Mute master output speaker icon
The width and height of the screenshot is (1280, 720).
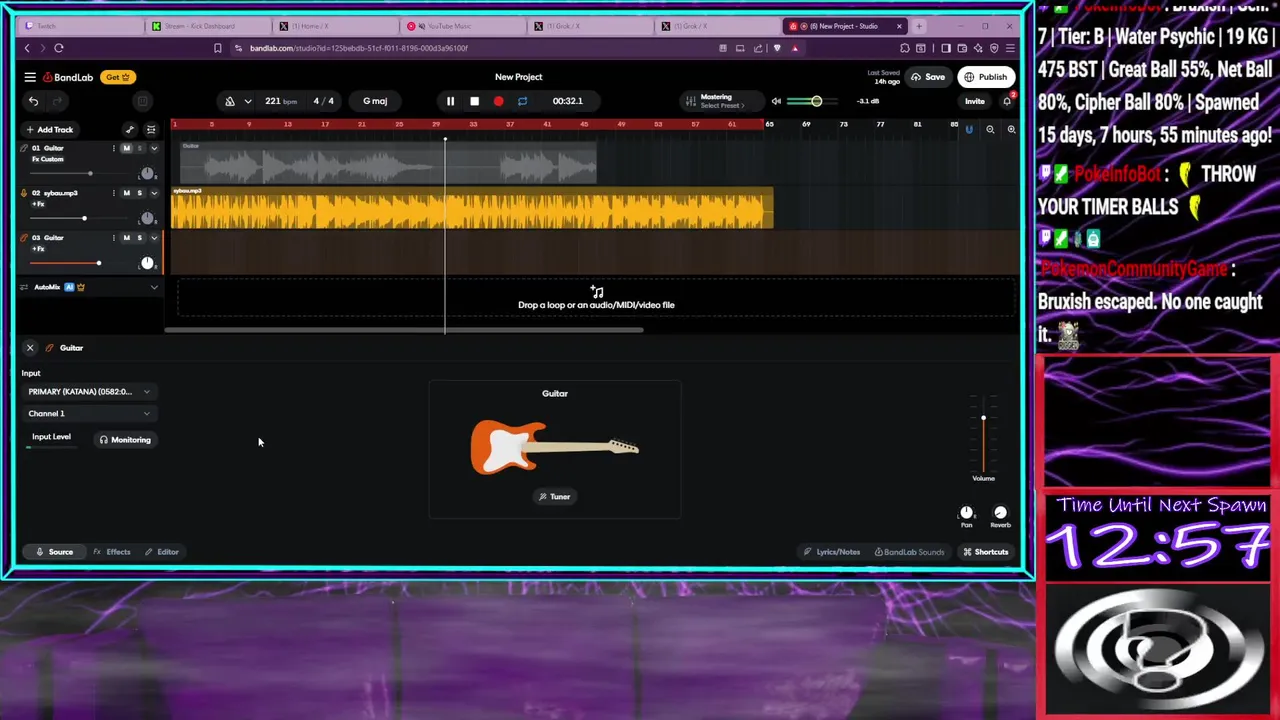[776, 101]
